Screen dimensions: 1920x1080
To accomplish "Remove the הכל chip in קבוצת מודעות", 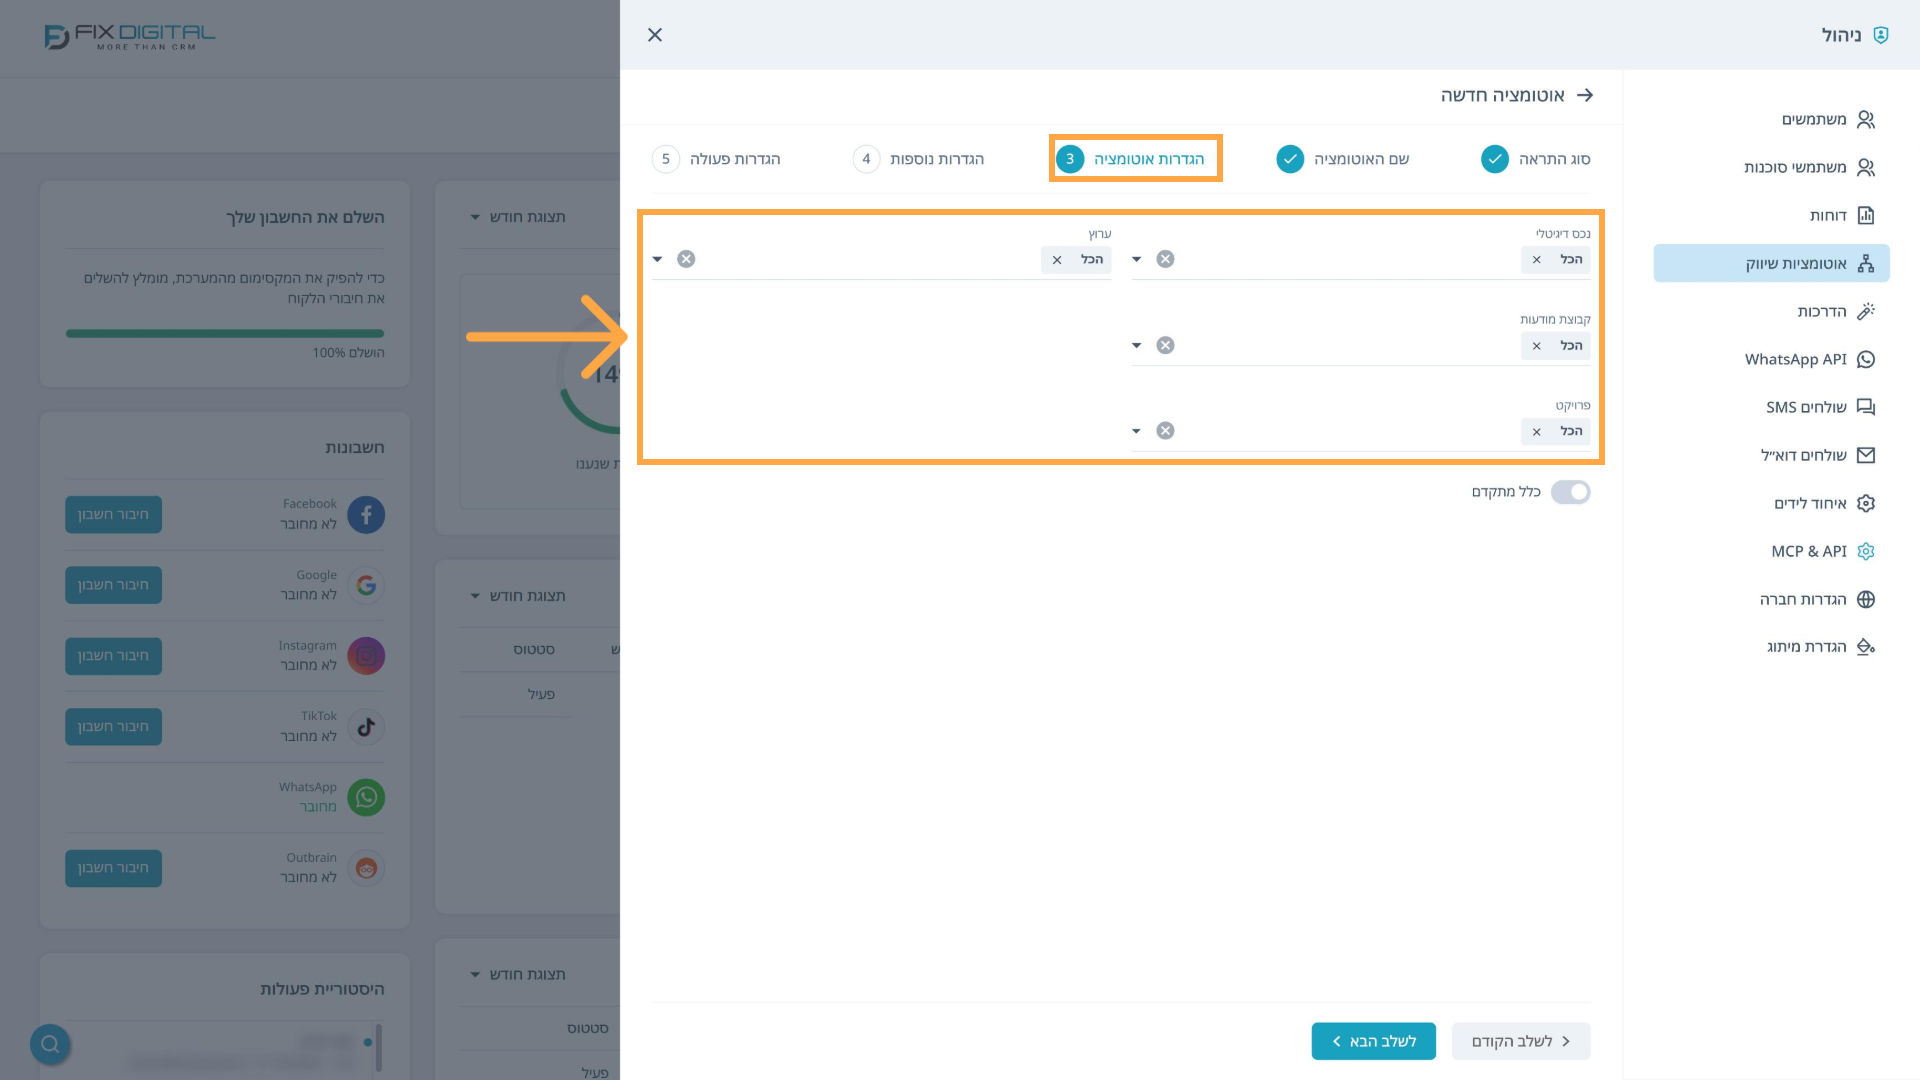I will (1537, 346).
